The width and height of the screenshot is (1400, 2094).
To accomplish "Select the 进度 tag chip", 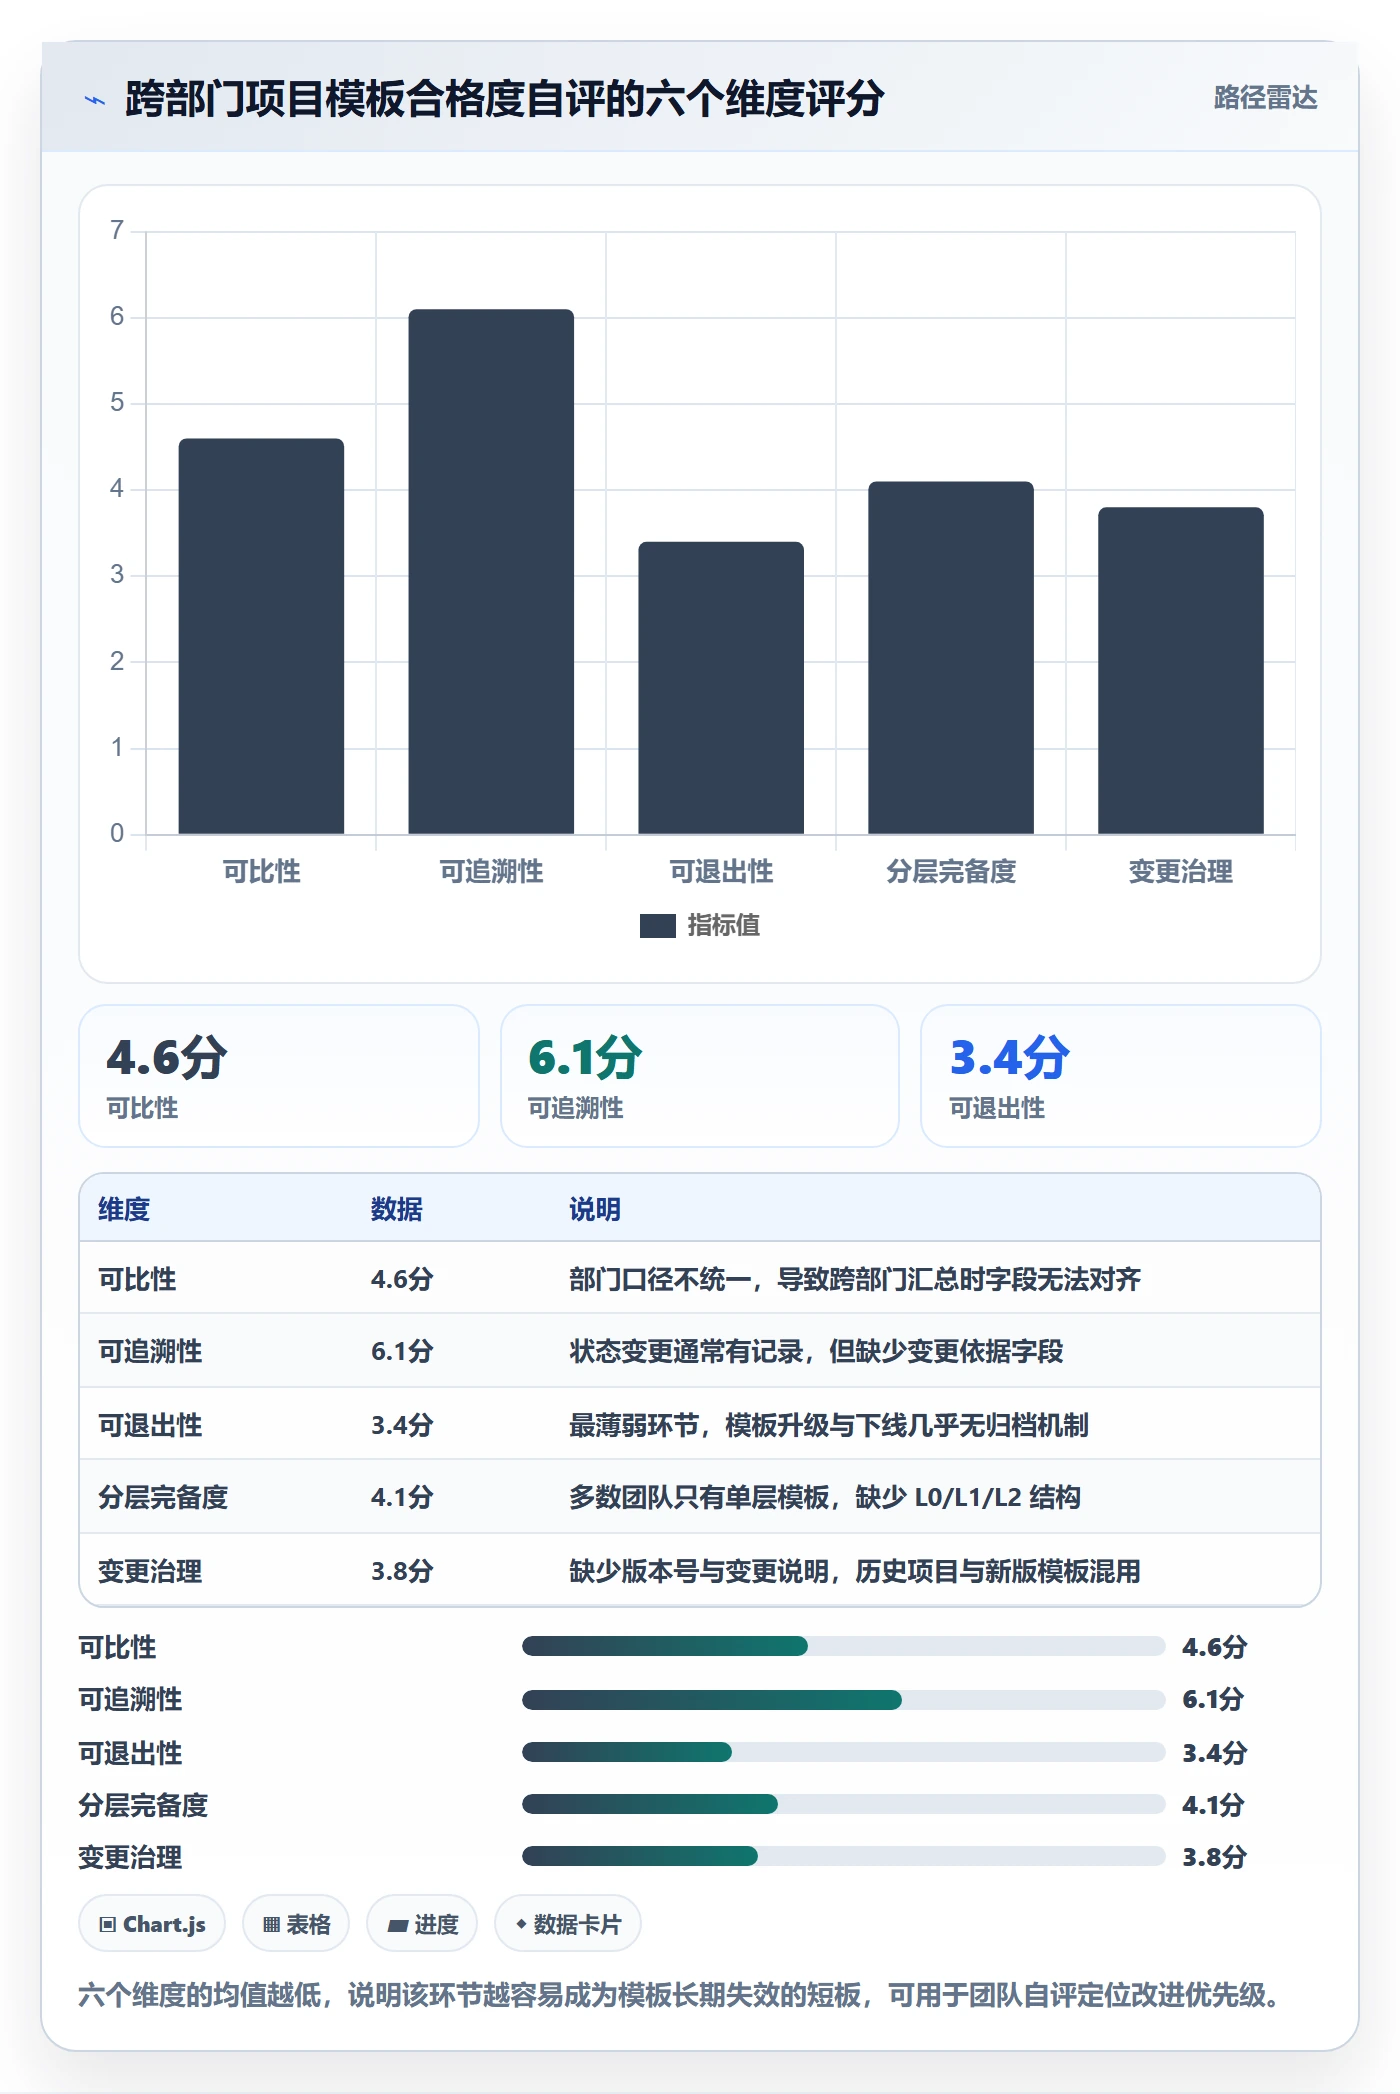I will 422,1924.
